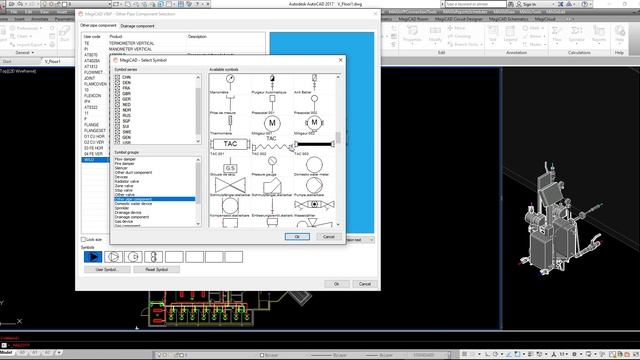This screenshot has height=360, width=640.
Task: Select the Anti Belier symbol
Action: 314,84
